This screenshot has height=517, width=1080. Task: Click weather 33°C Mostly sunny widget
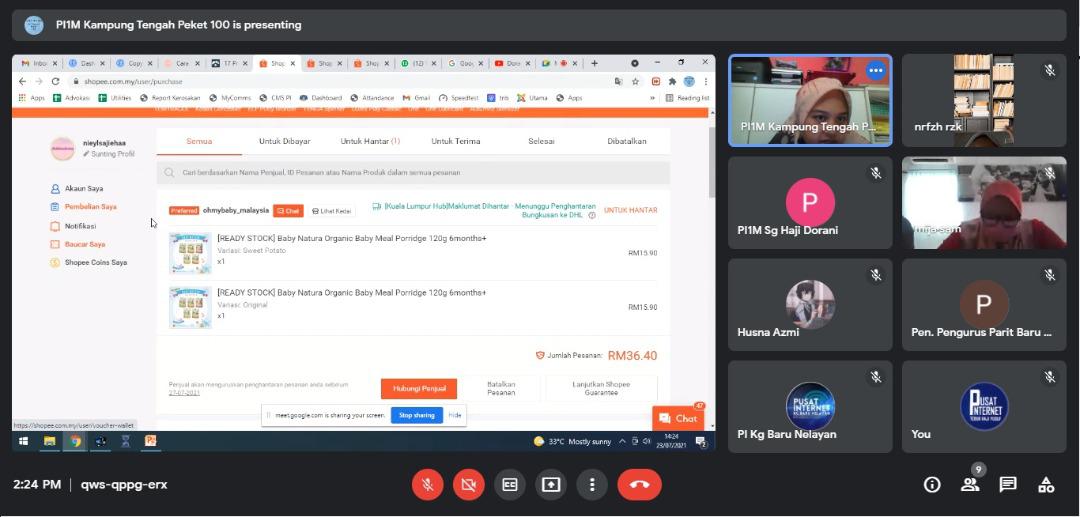point(572,441)
